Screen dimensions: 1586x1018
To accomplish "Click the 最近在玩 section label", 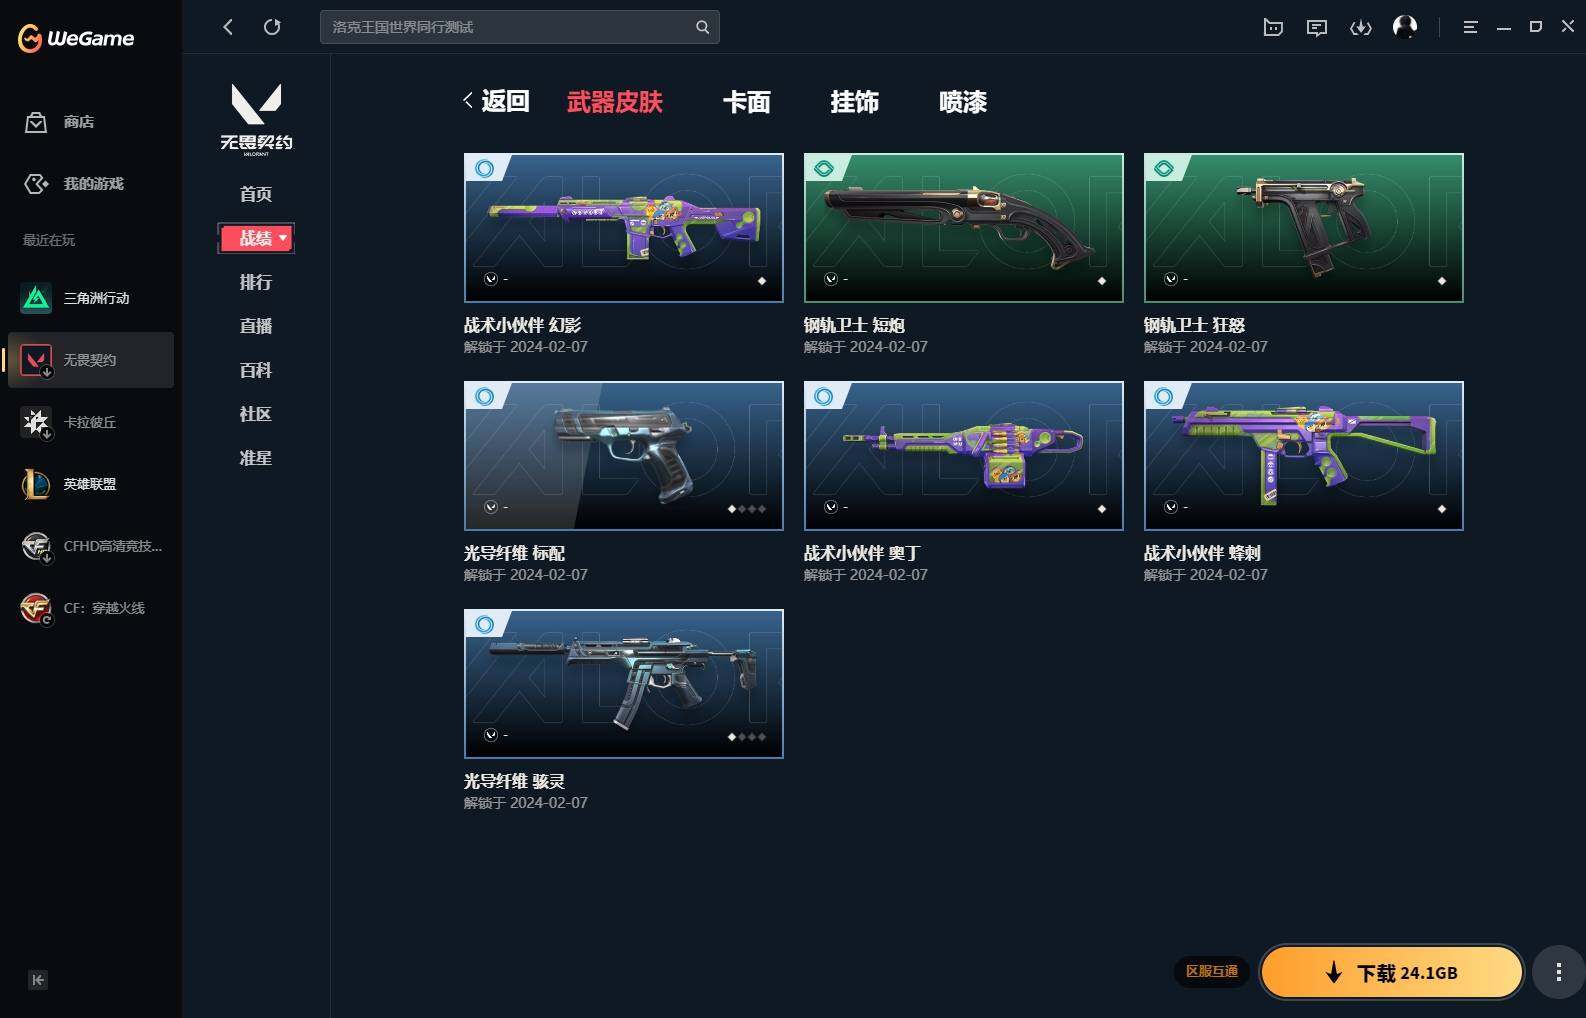I will coord(49,240).
